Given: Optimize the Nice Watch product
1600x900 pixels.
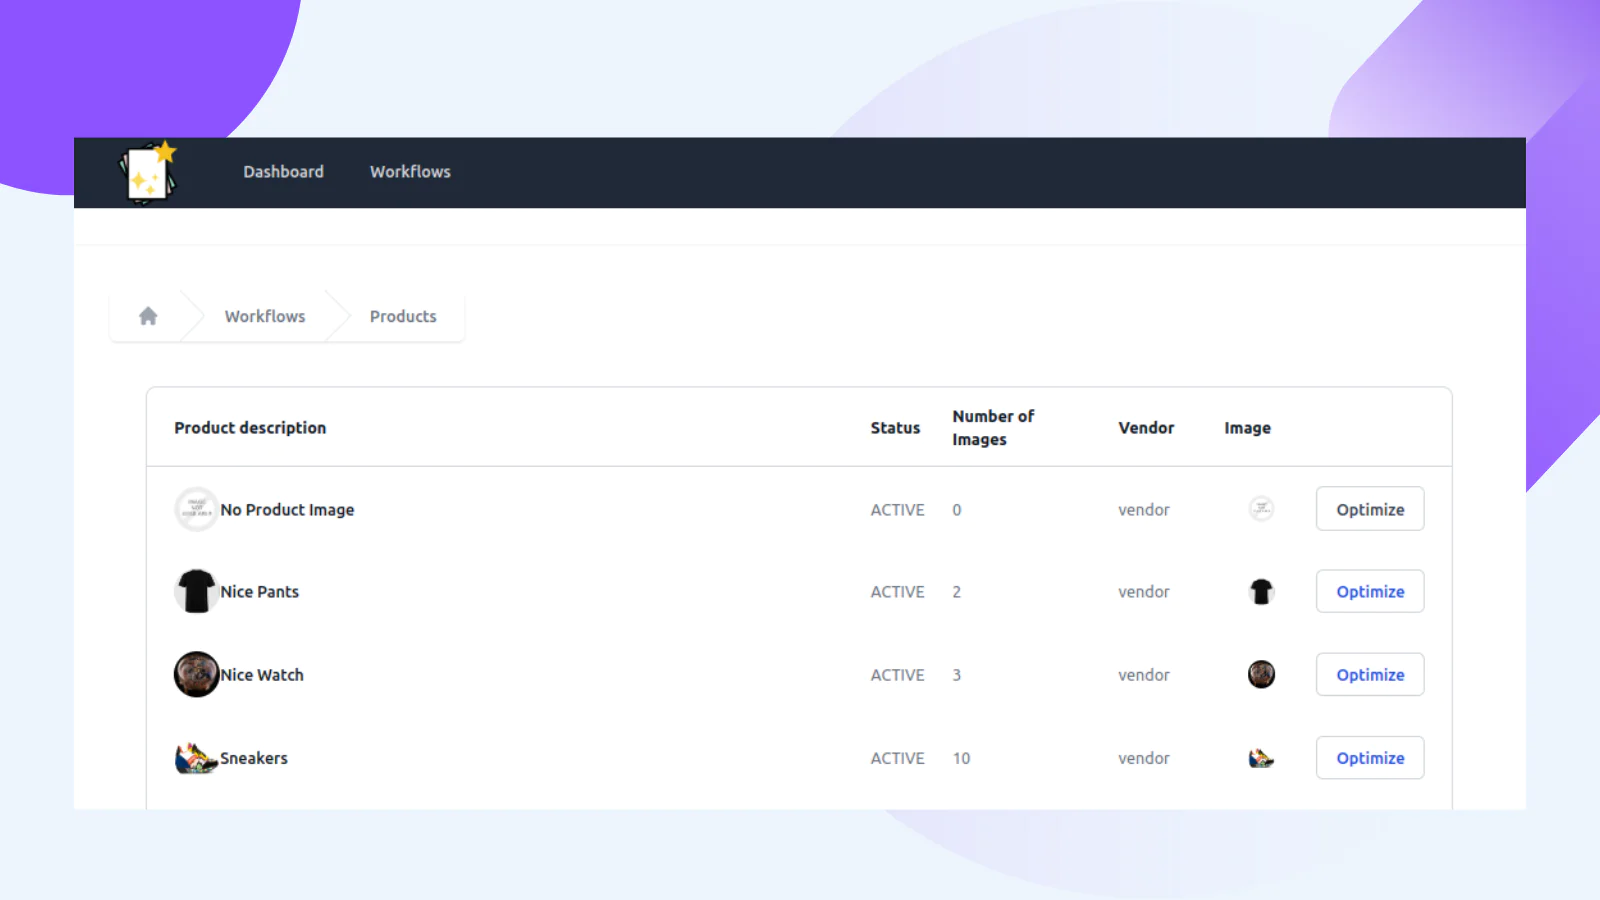Looking at the screenshot, I should [1370, 674].
